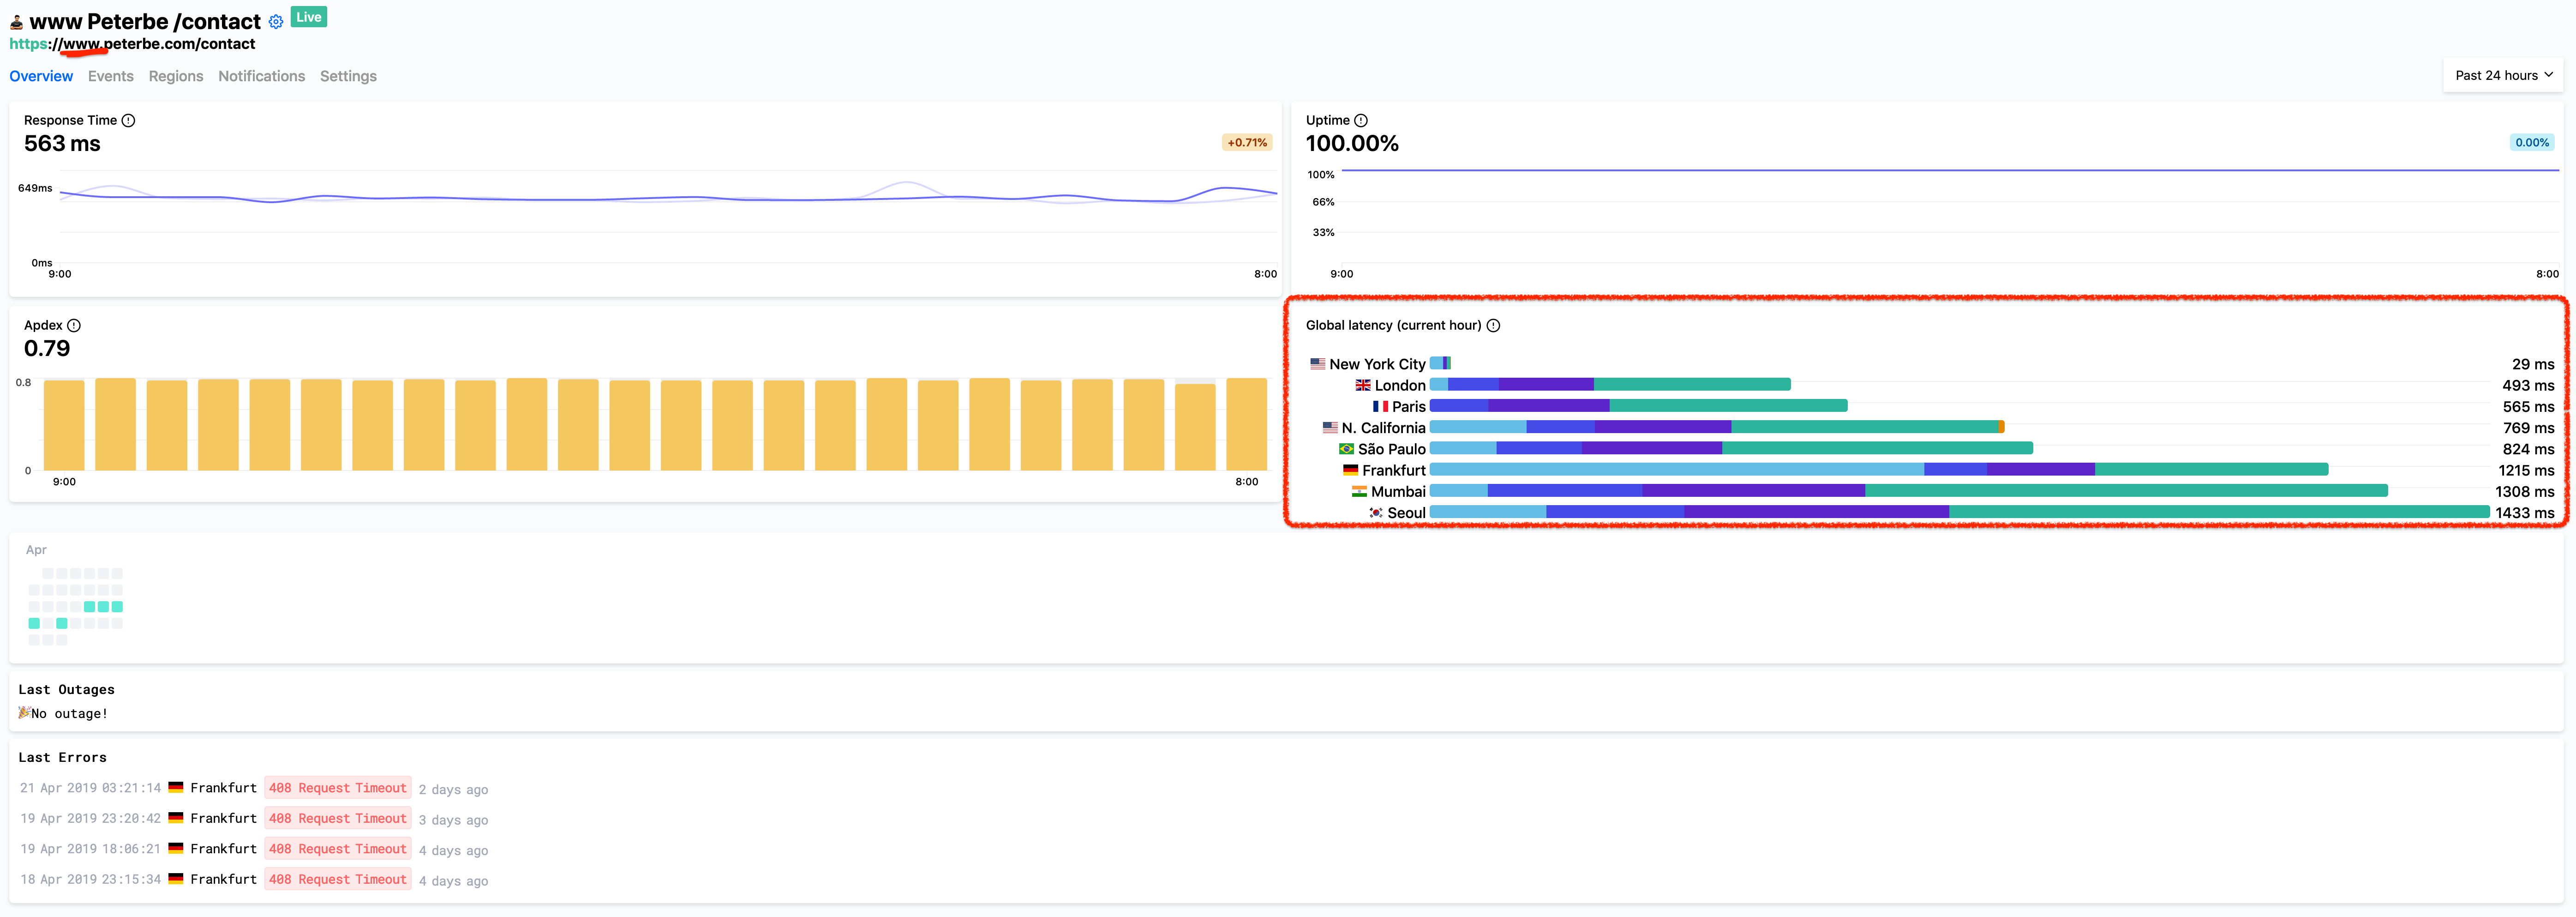Click the Apr calendar month label

click(36, 550)
